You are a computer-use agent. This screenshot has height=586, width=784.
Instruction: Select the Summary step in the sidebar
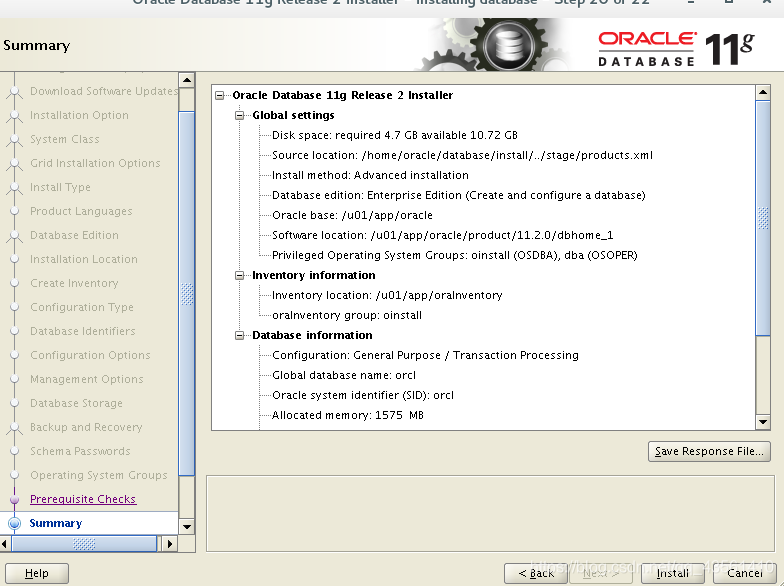56,523
